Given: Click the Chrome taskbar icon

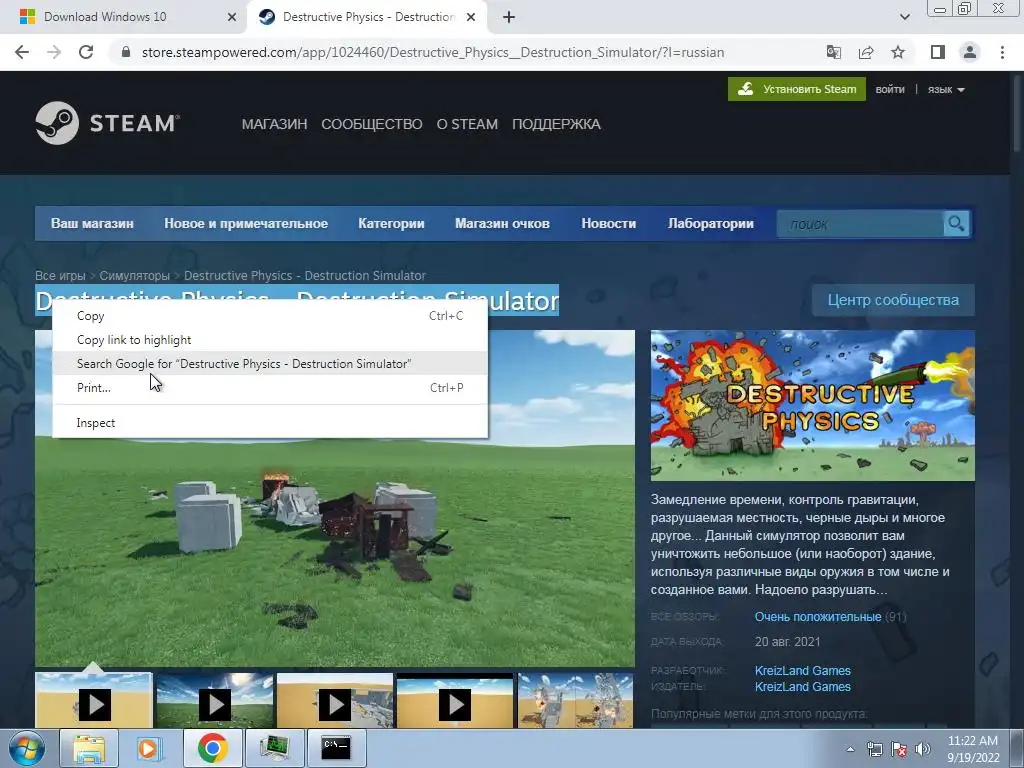Looking at the screenshot, I should point(212,748).
